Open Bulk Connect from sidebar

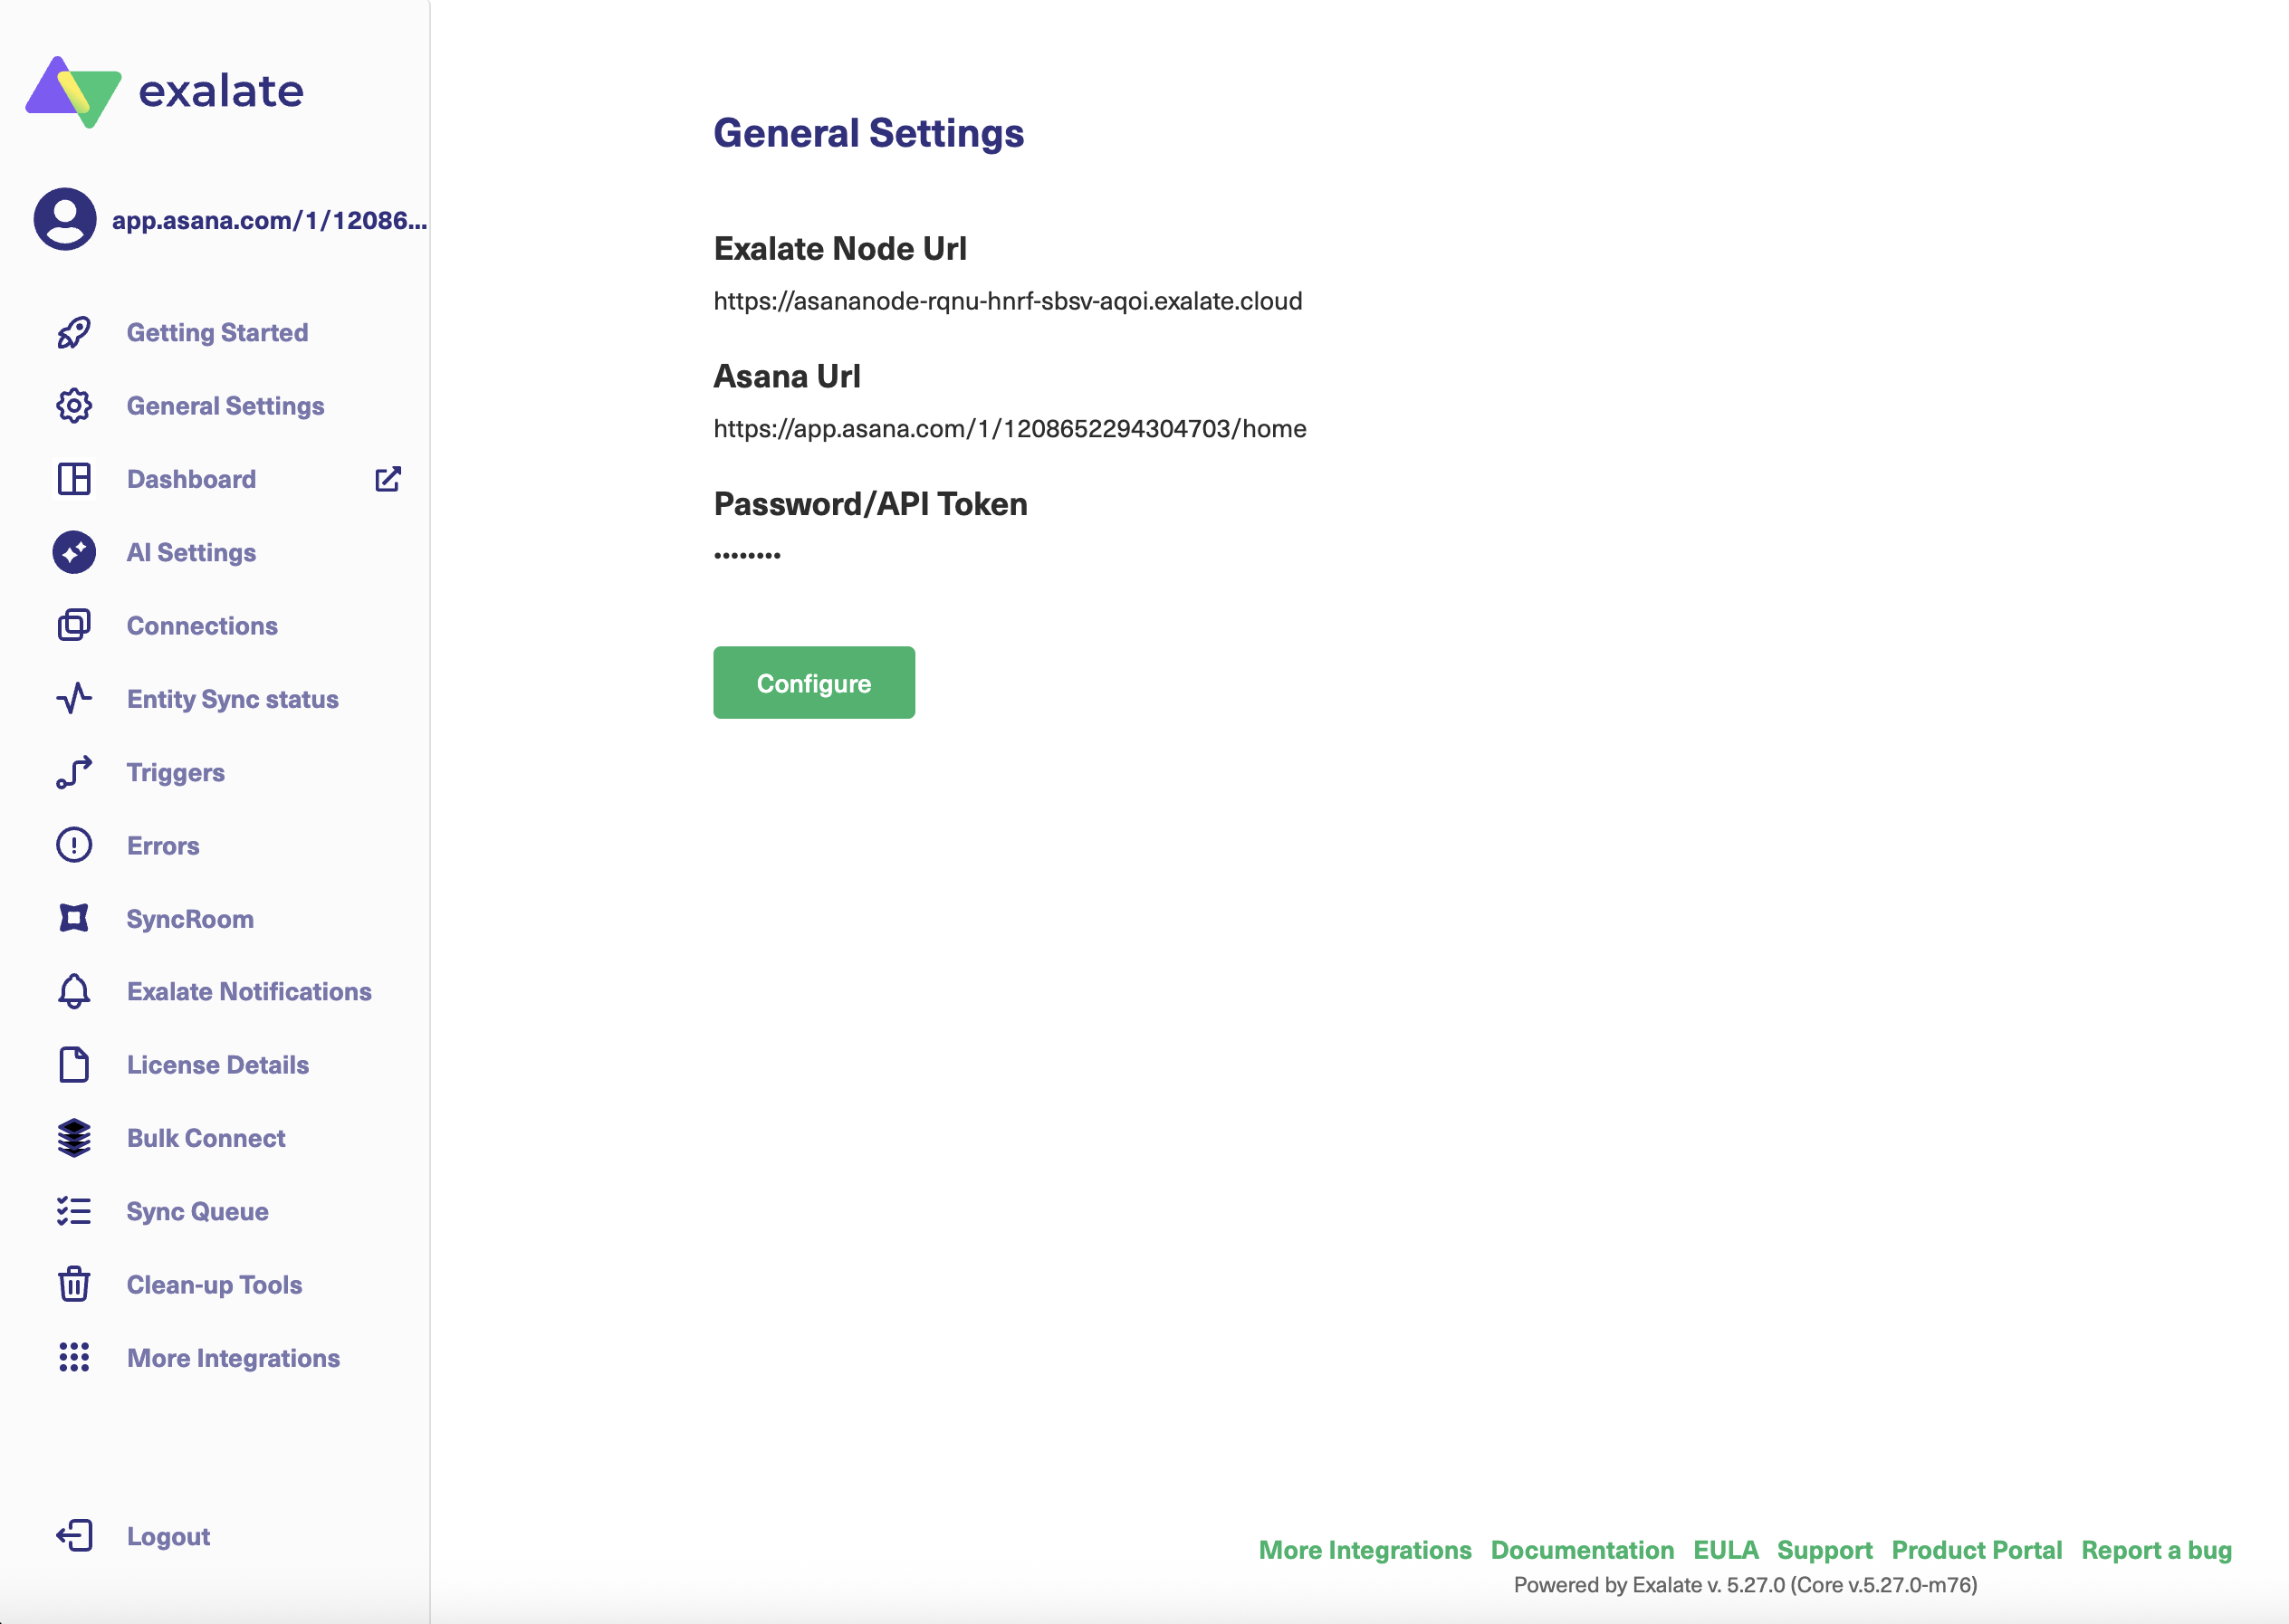(x=206, y=1138)
